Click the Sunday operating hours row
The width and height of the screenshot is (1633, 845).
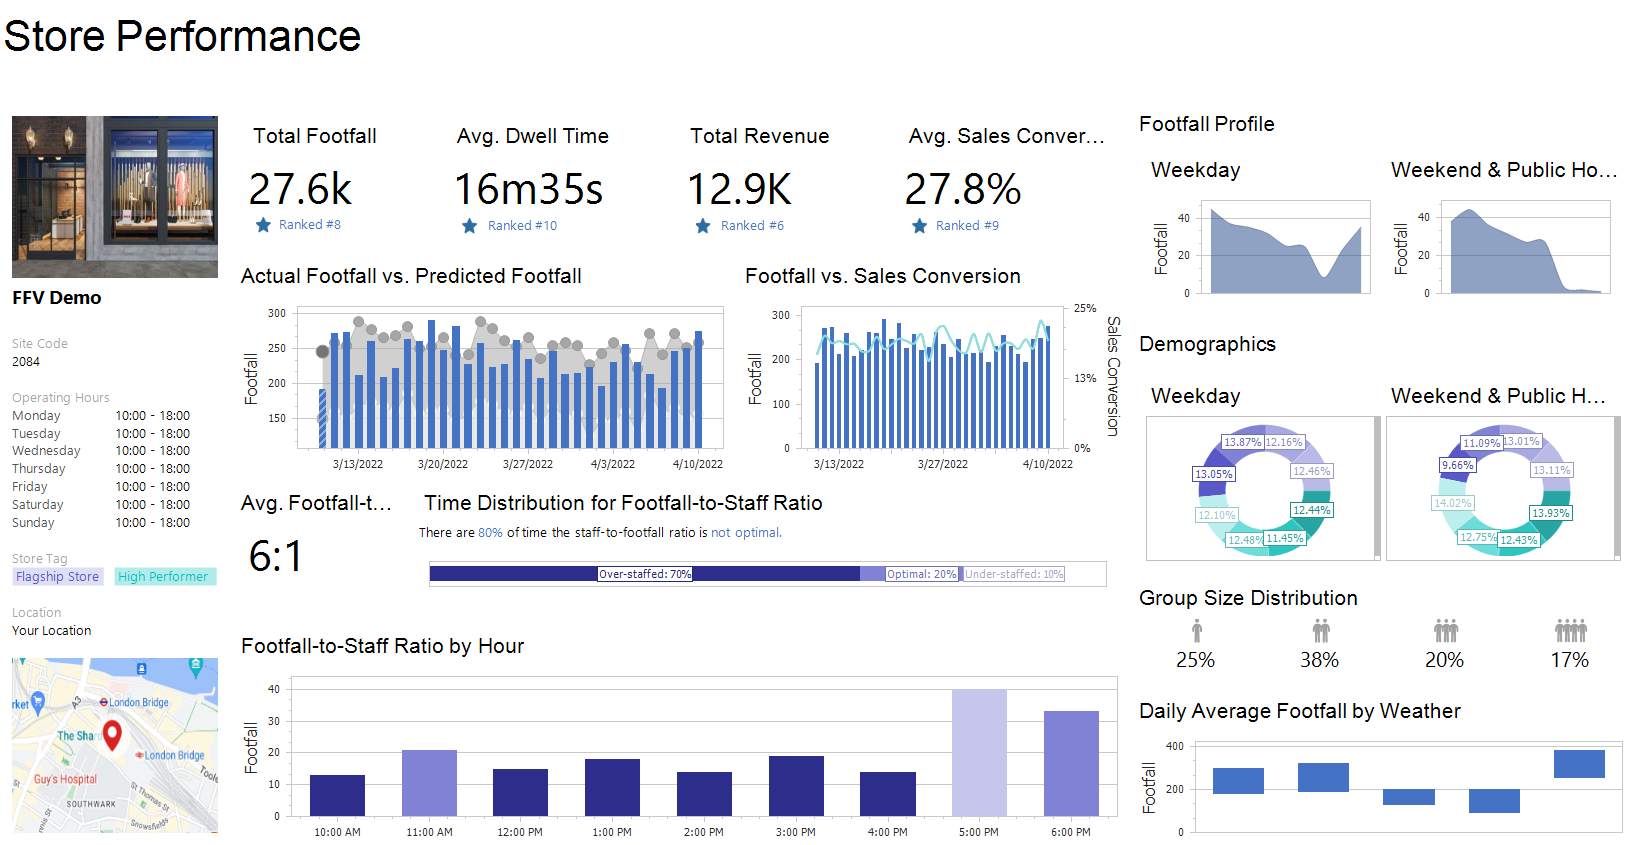pos(101,523)
